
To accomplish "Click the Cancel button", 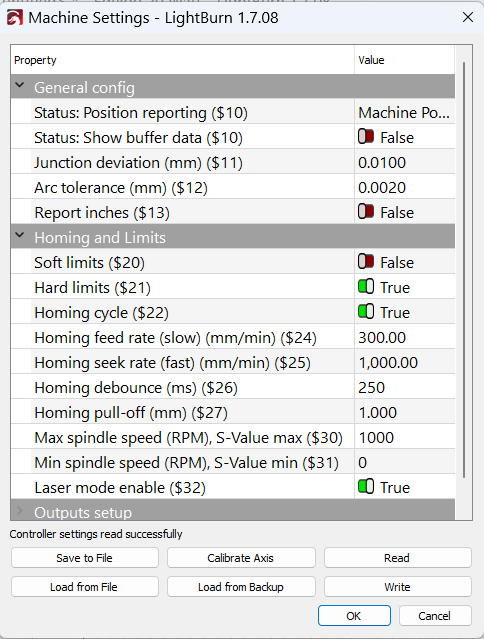I will point(435,616).
